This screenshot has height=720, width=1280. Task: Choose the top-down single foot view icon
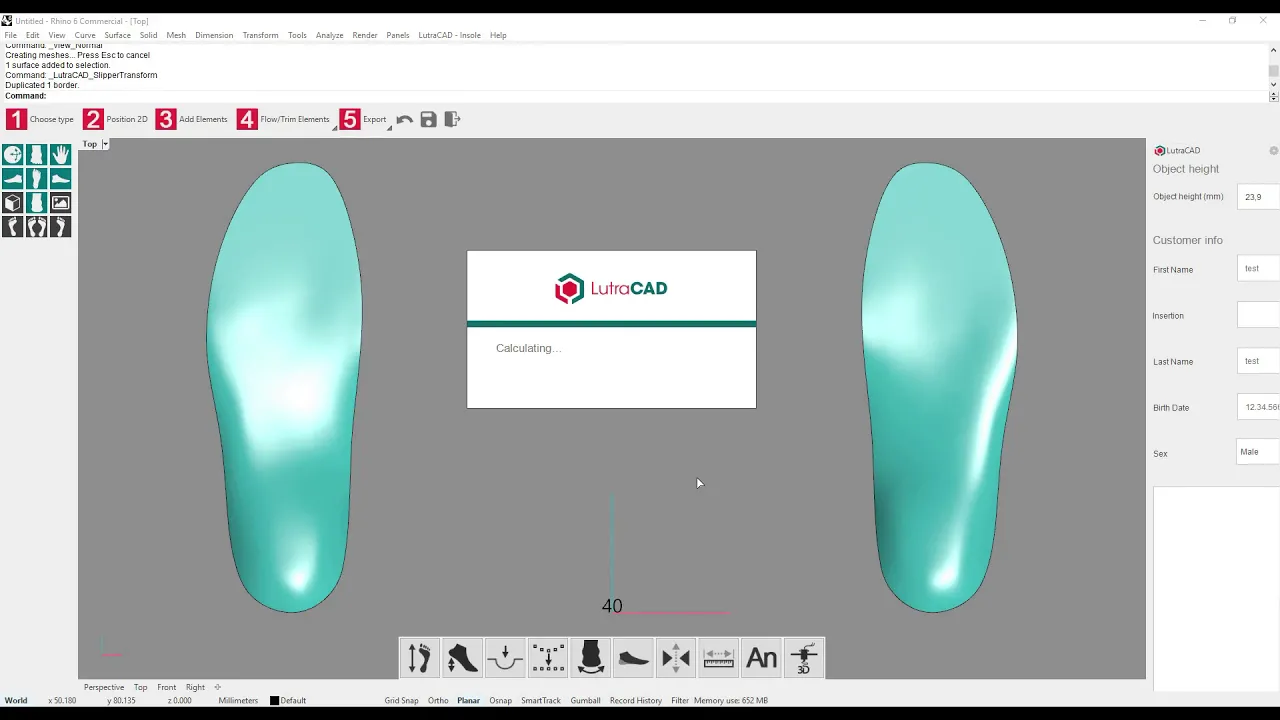coord(37,178)
